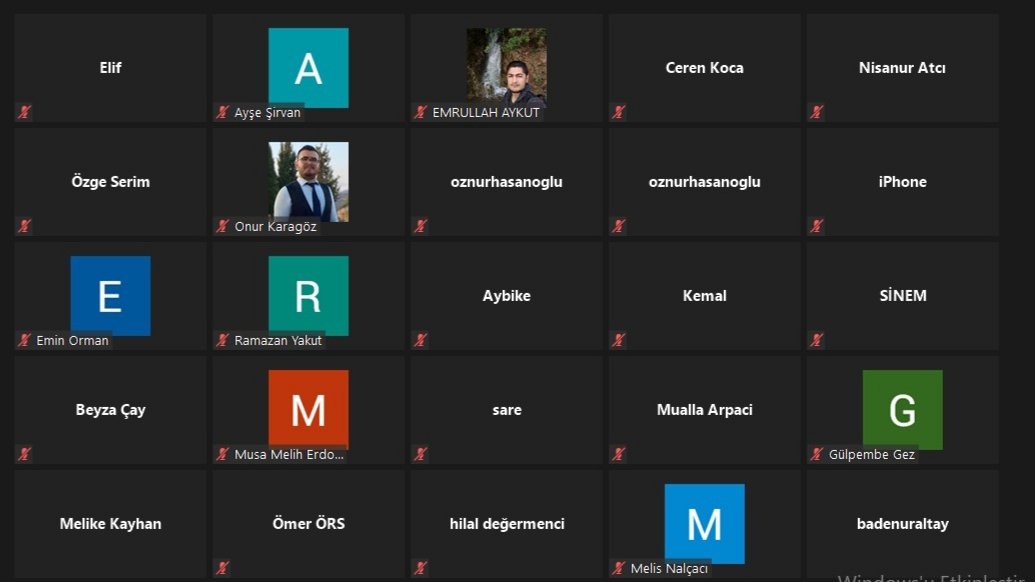Click the Onur Karagöz name label
This screenshot has width=1035, height=582.
(x=275, y=227)
